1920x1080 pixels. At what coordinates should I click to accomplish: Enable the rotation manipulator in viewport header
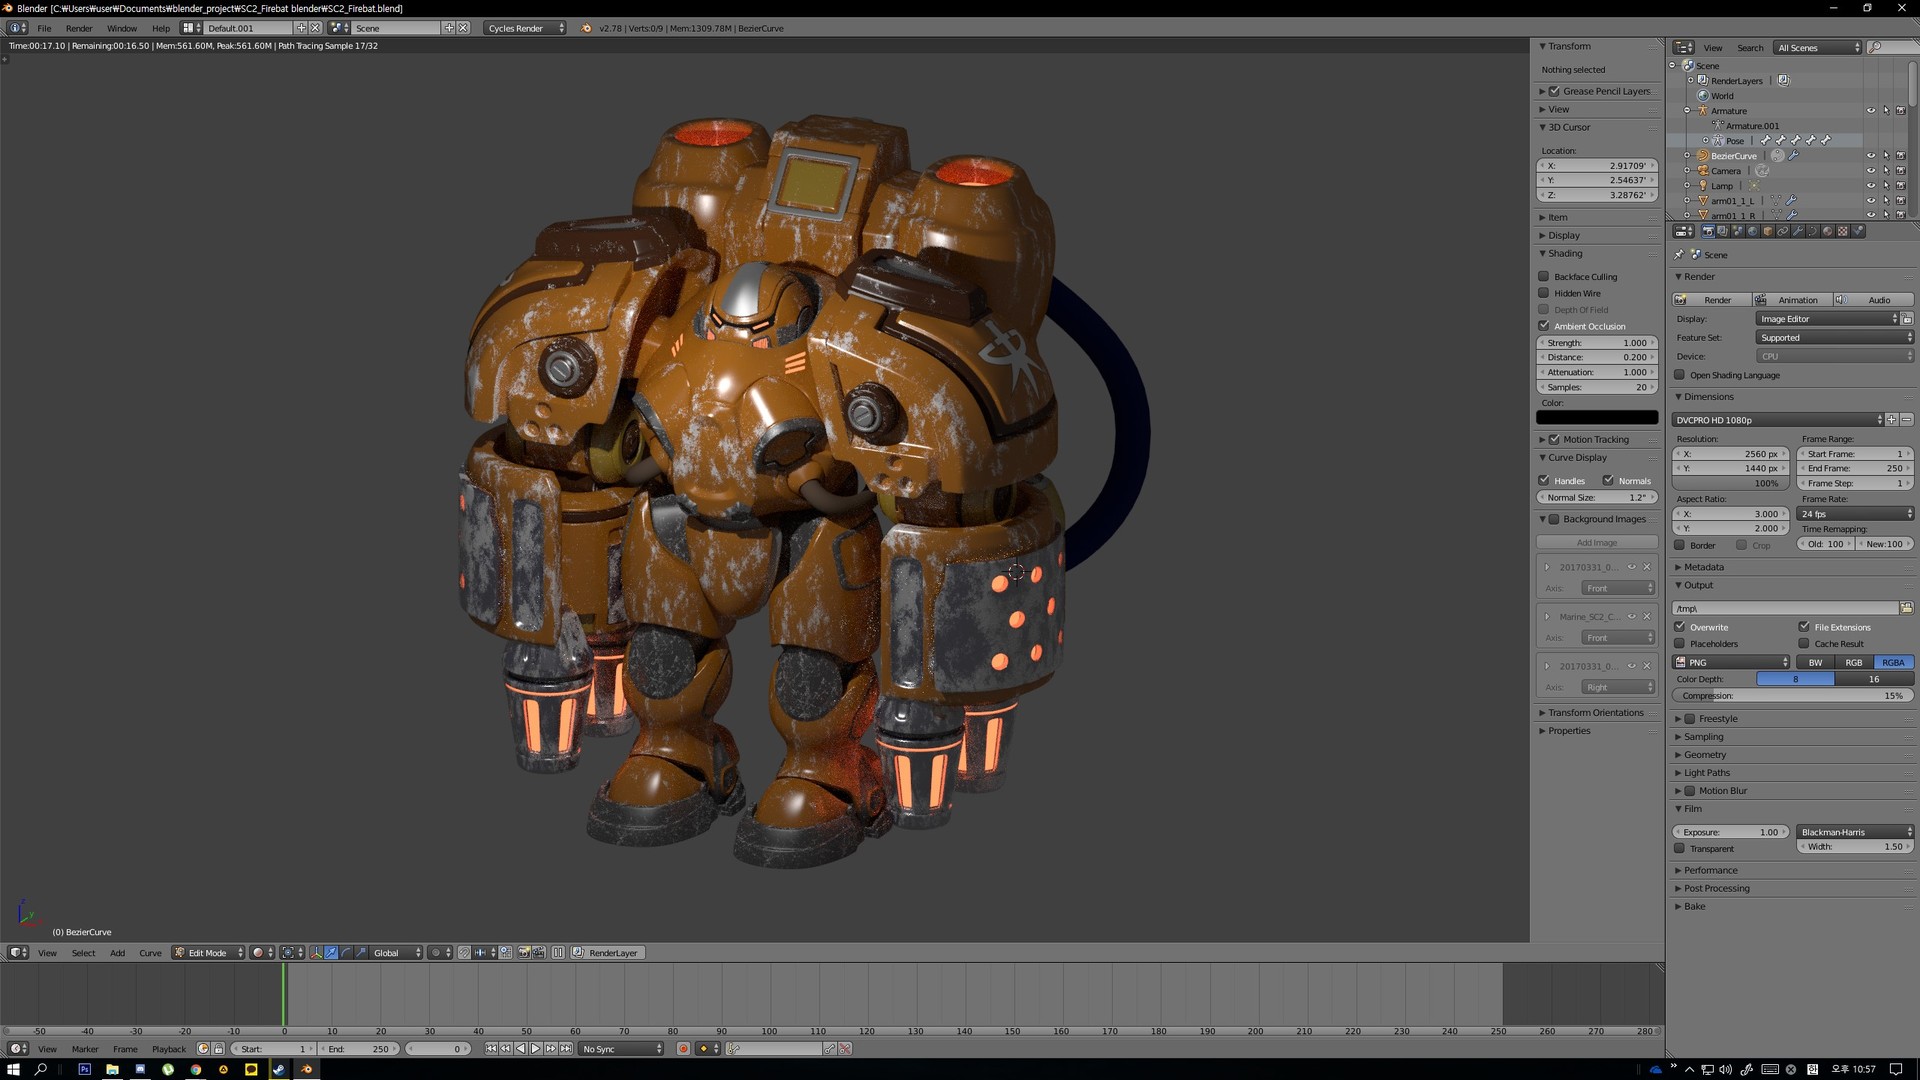346,953
